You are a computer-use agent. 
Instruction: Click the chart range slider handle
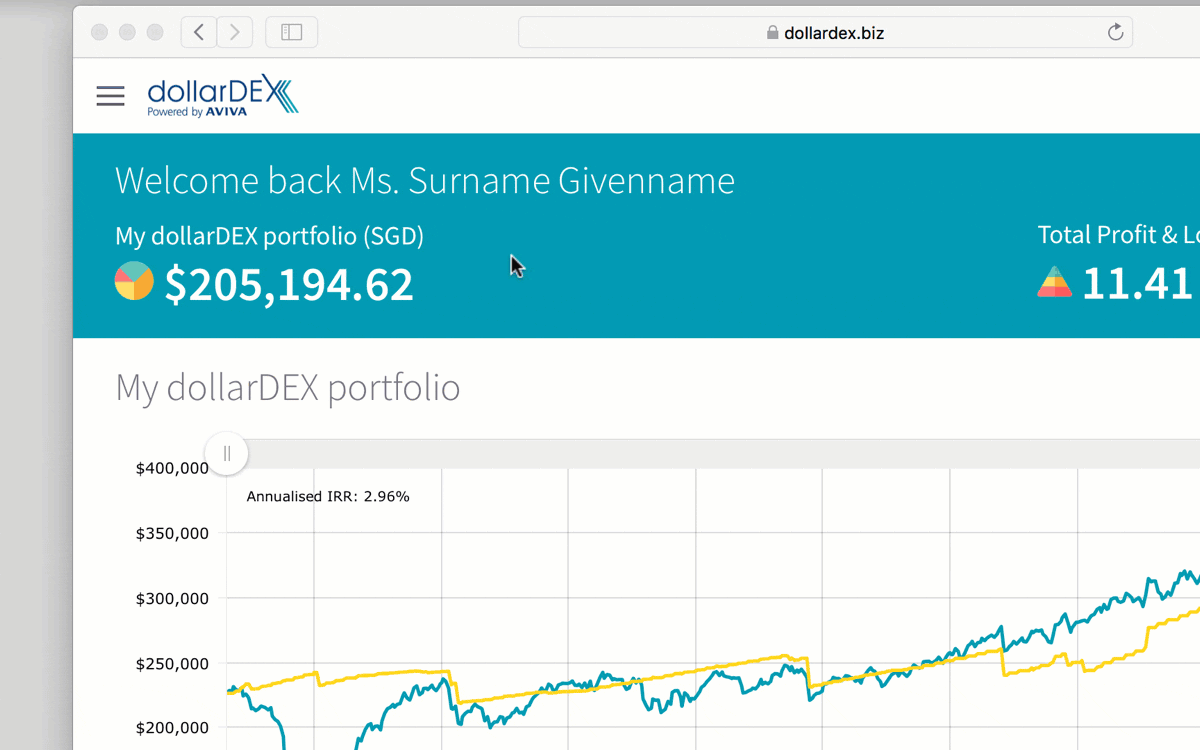tap(227, 454)
